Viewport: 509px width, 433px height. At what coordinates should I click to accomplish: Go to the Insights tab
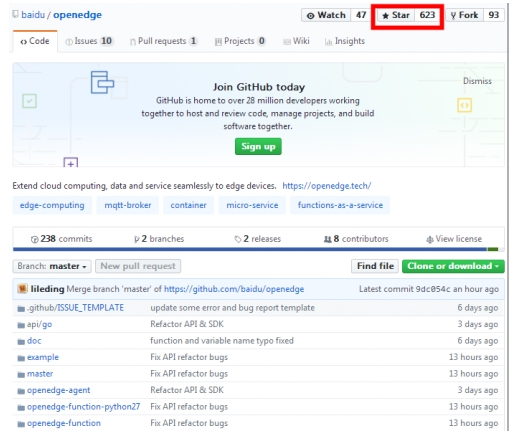pos(345,41)
